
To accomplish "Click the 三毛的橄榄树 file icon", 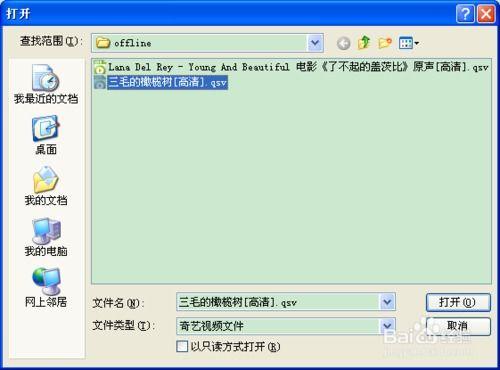I will [x=100, y=82].
